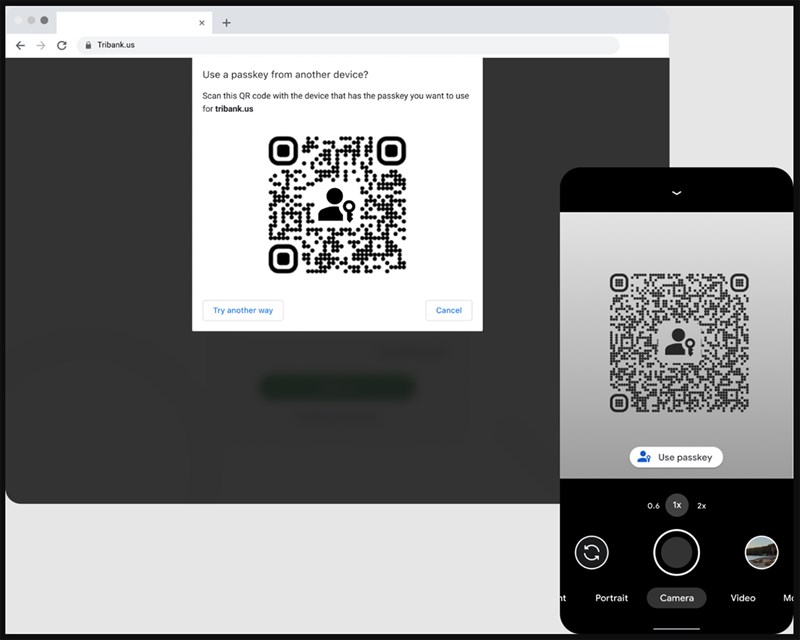This screenshot has height=640, width=800.
Task: Tap the scanned QR code in phone viewfinder
Action: pos(679,342)
